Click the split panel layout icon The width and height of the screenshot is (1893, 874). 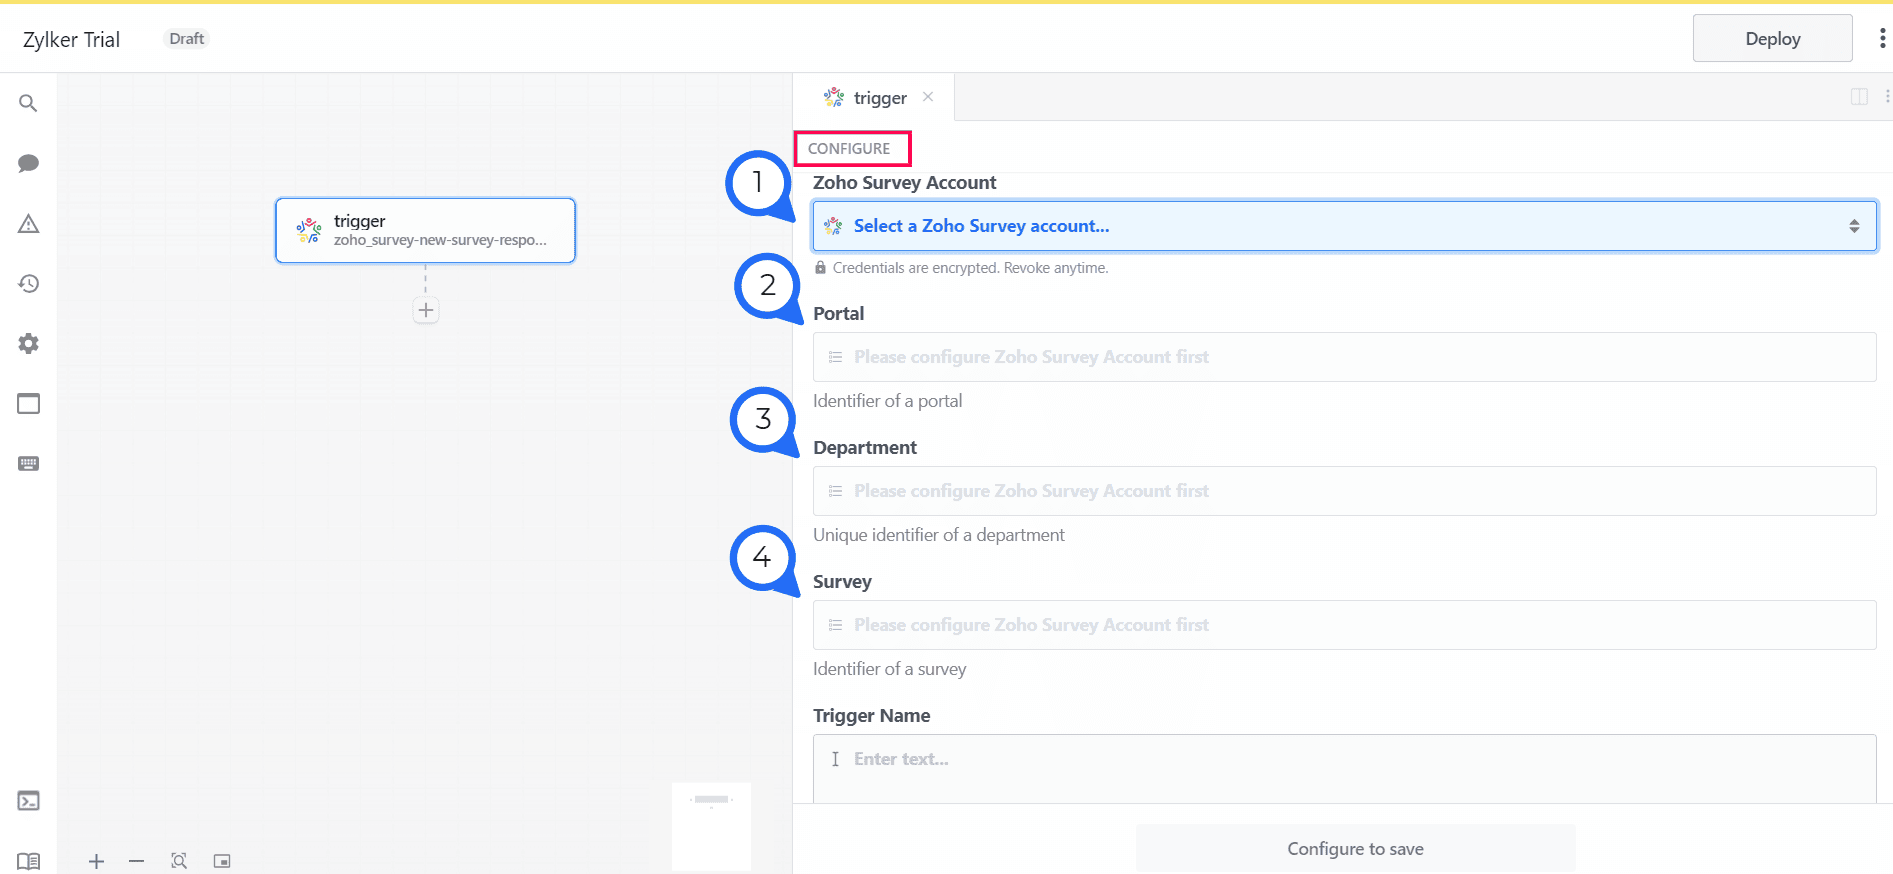point(1859,97)
